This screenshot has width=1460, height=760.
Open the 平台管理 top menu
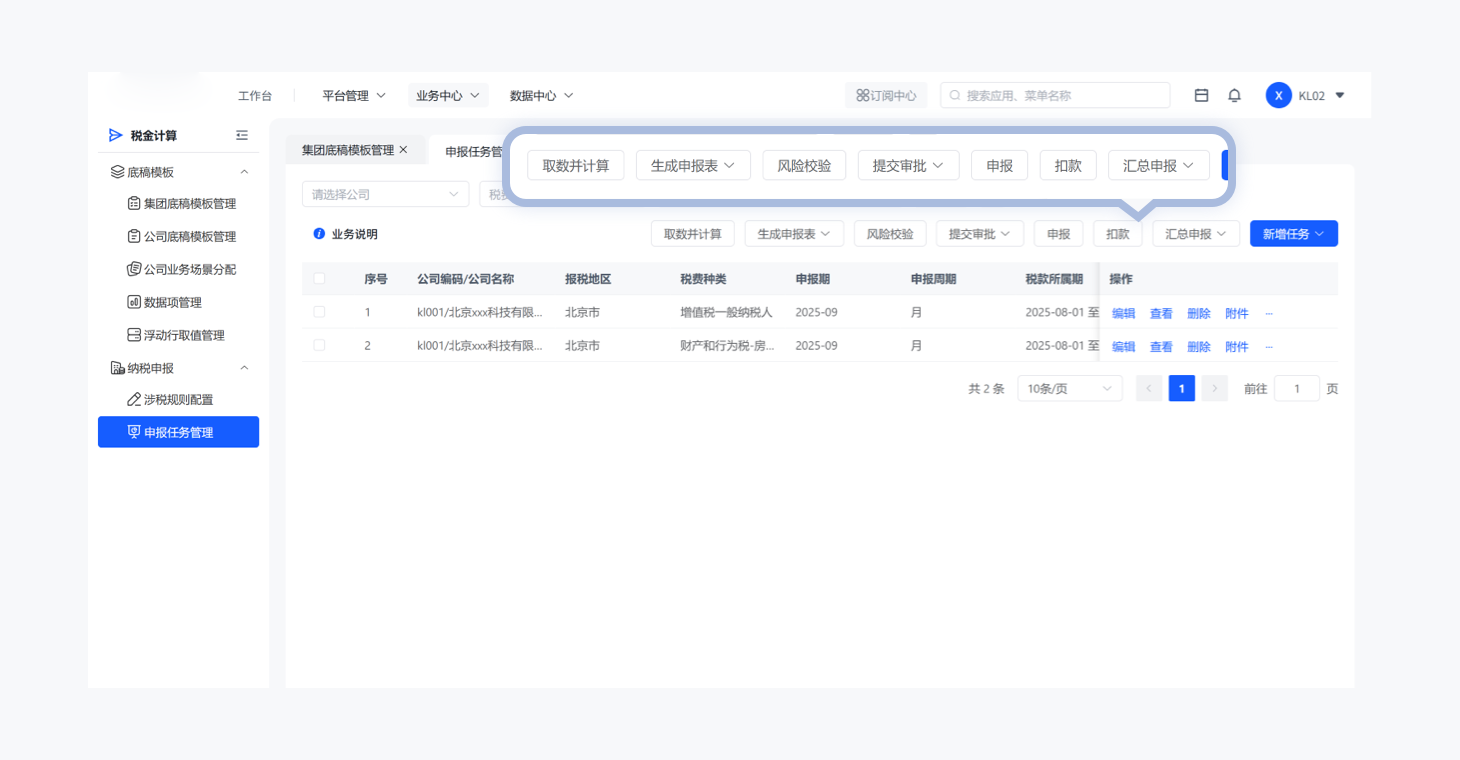[x=354, y=96]
